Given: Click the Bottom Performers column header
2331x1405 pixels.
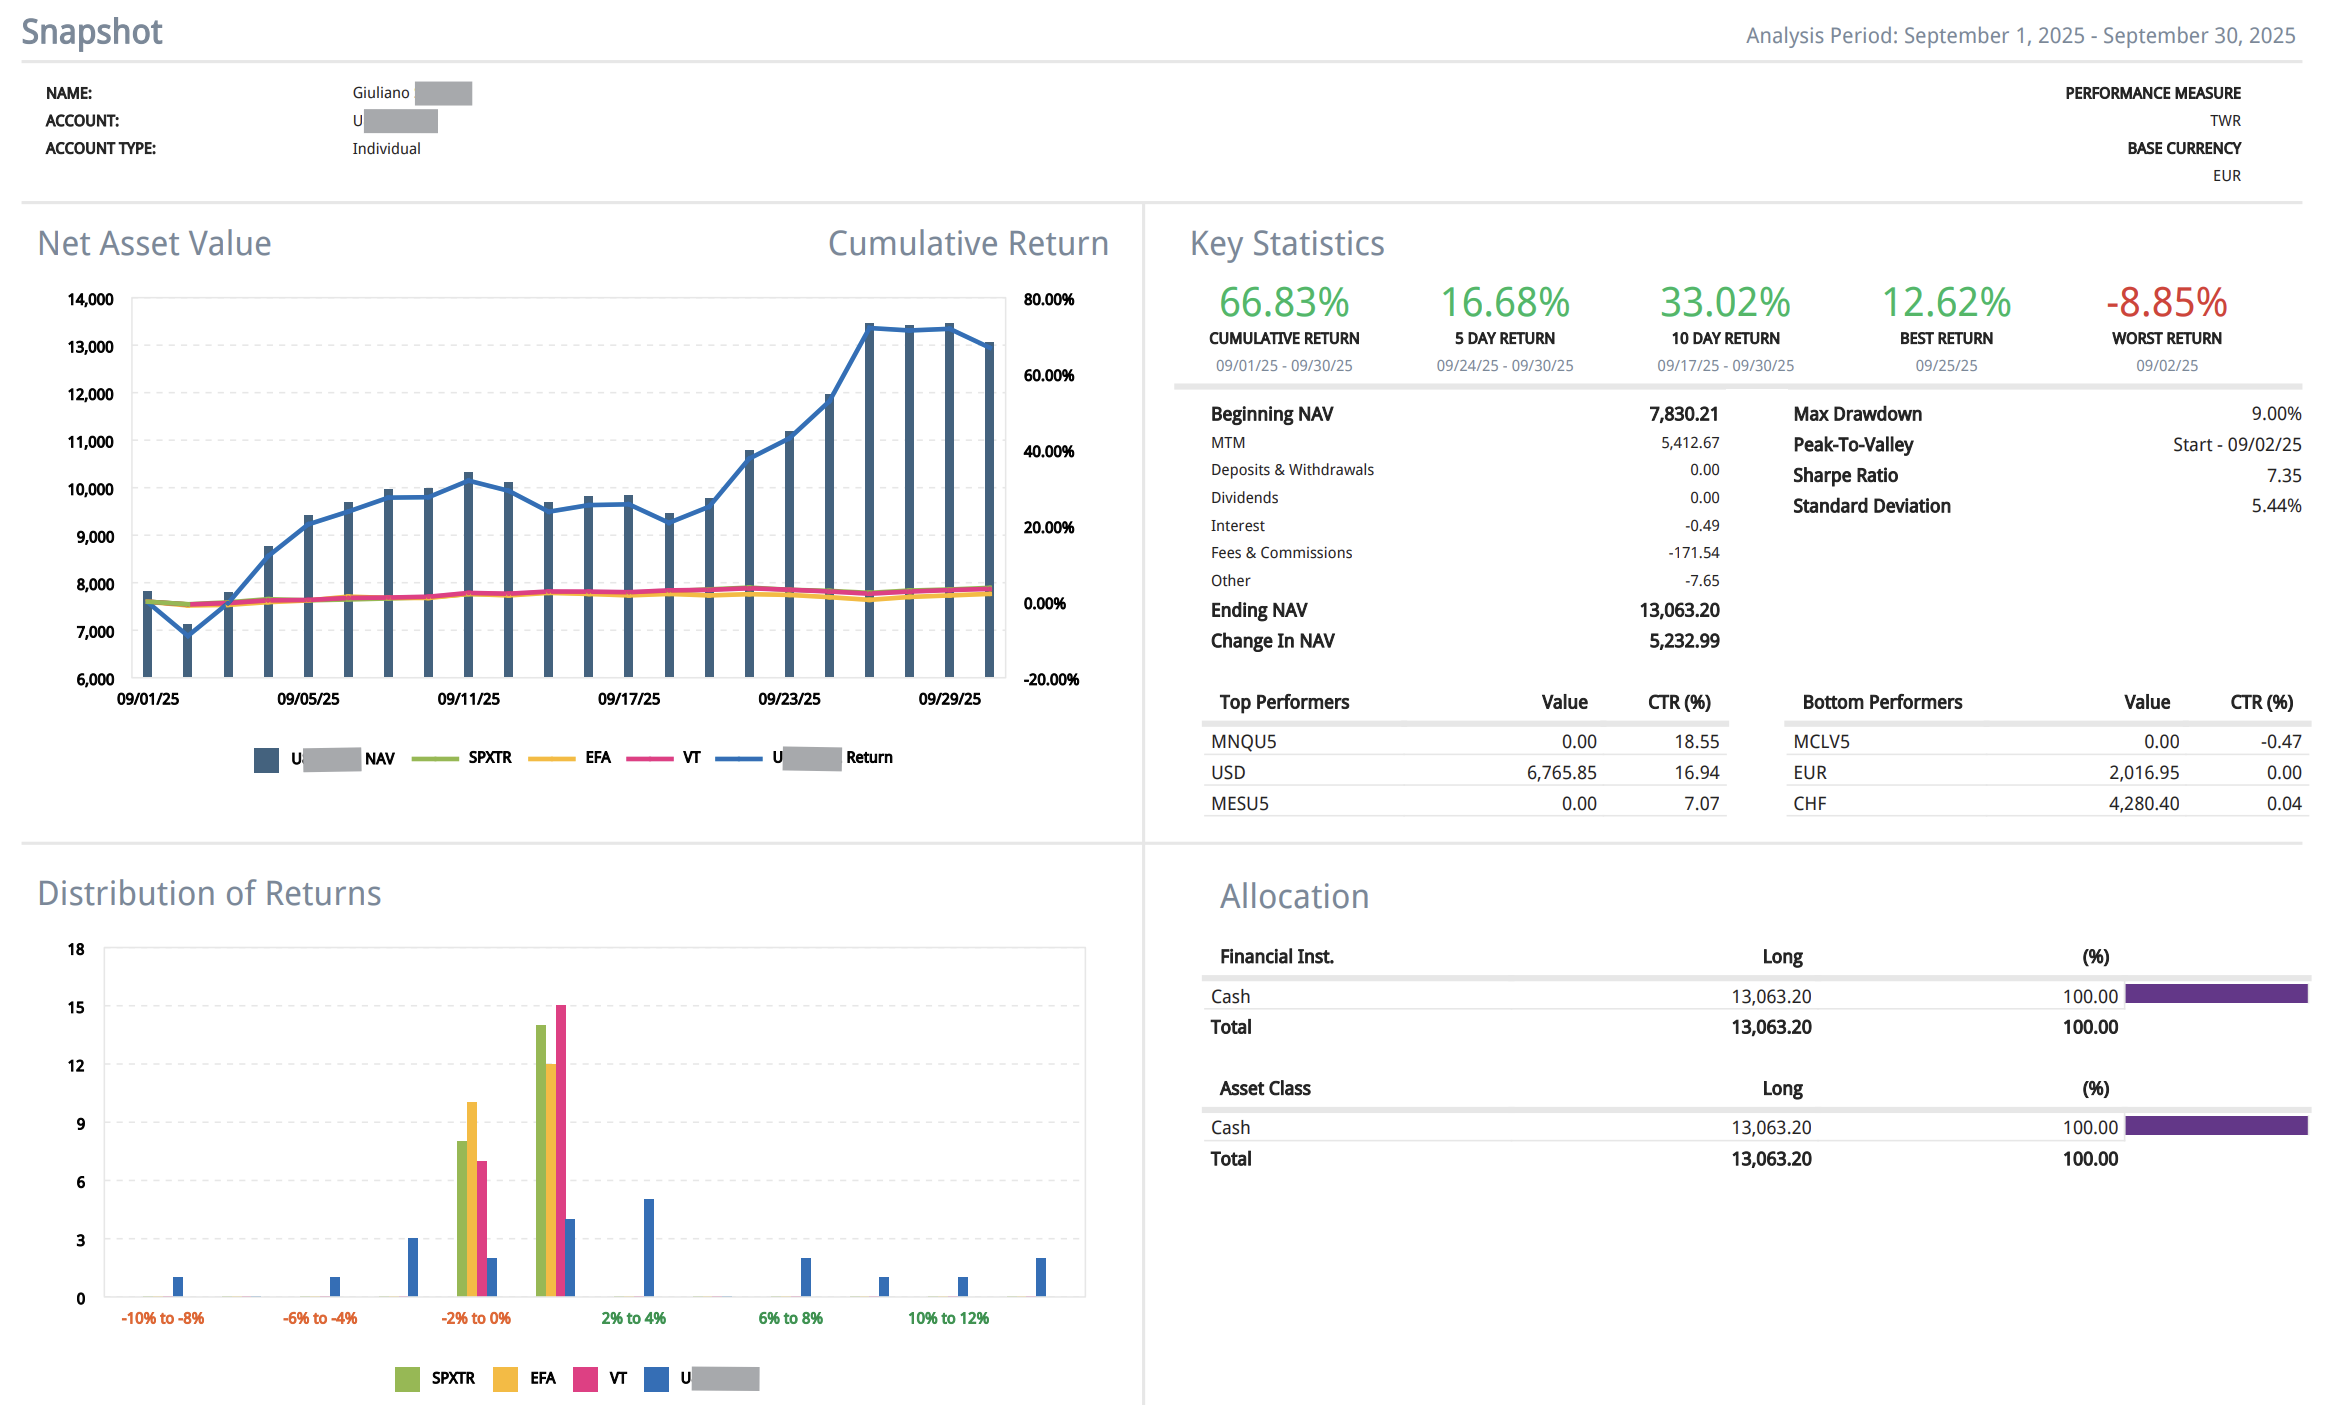Looking at the screenshot, I should pyautogui.click(x=1881, y=702).
